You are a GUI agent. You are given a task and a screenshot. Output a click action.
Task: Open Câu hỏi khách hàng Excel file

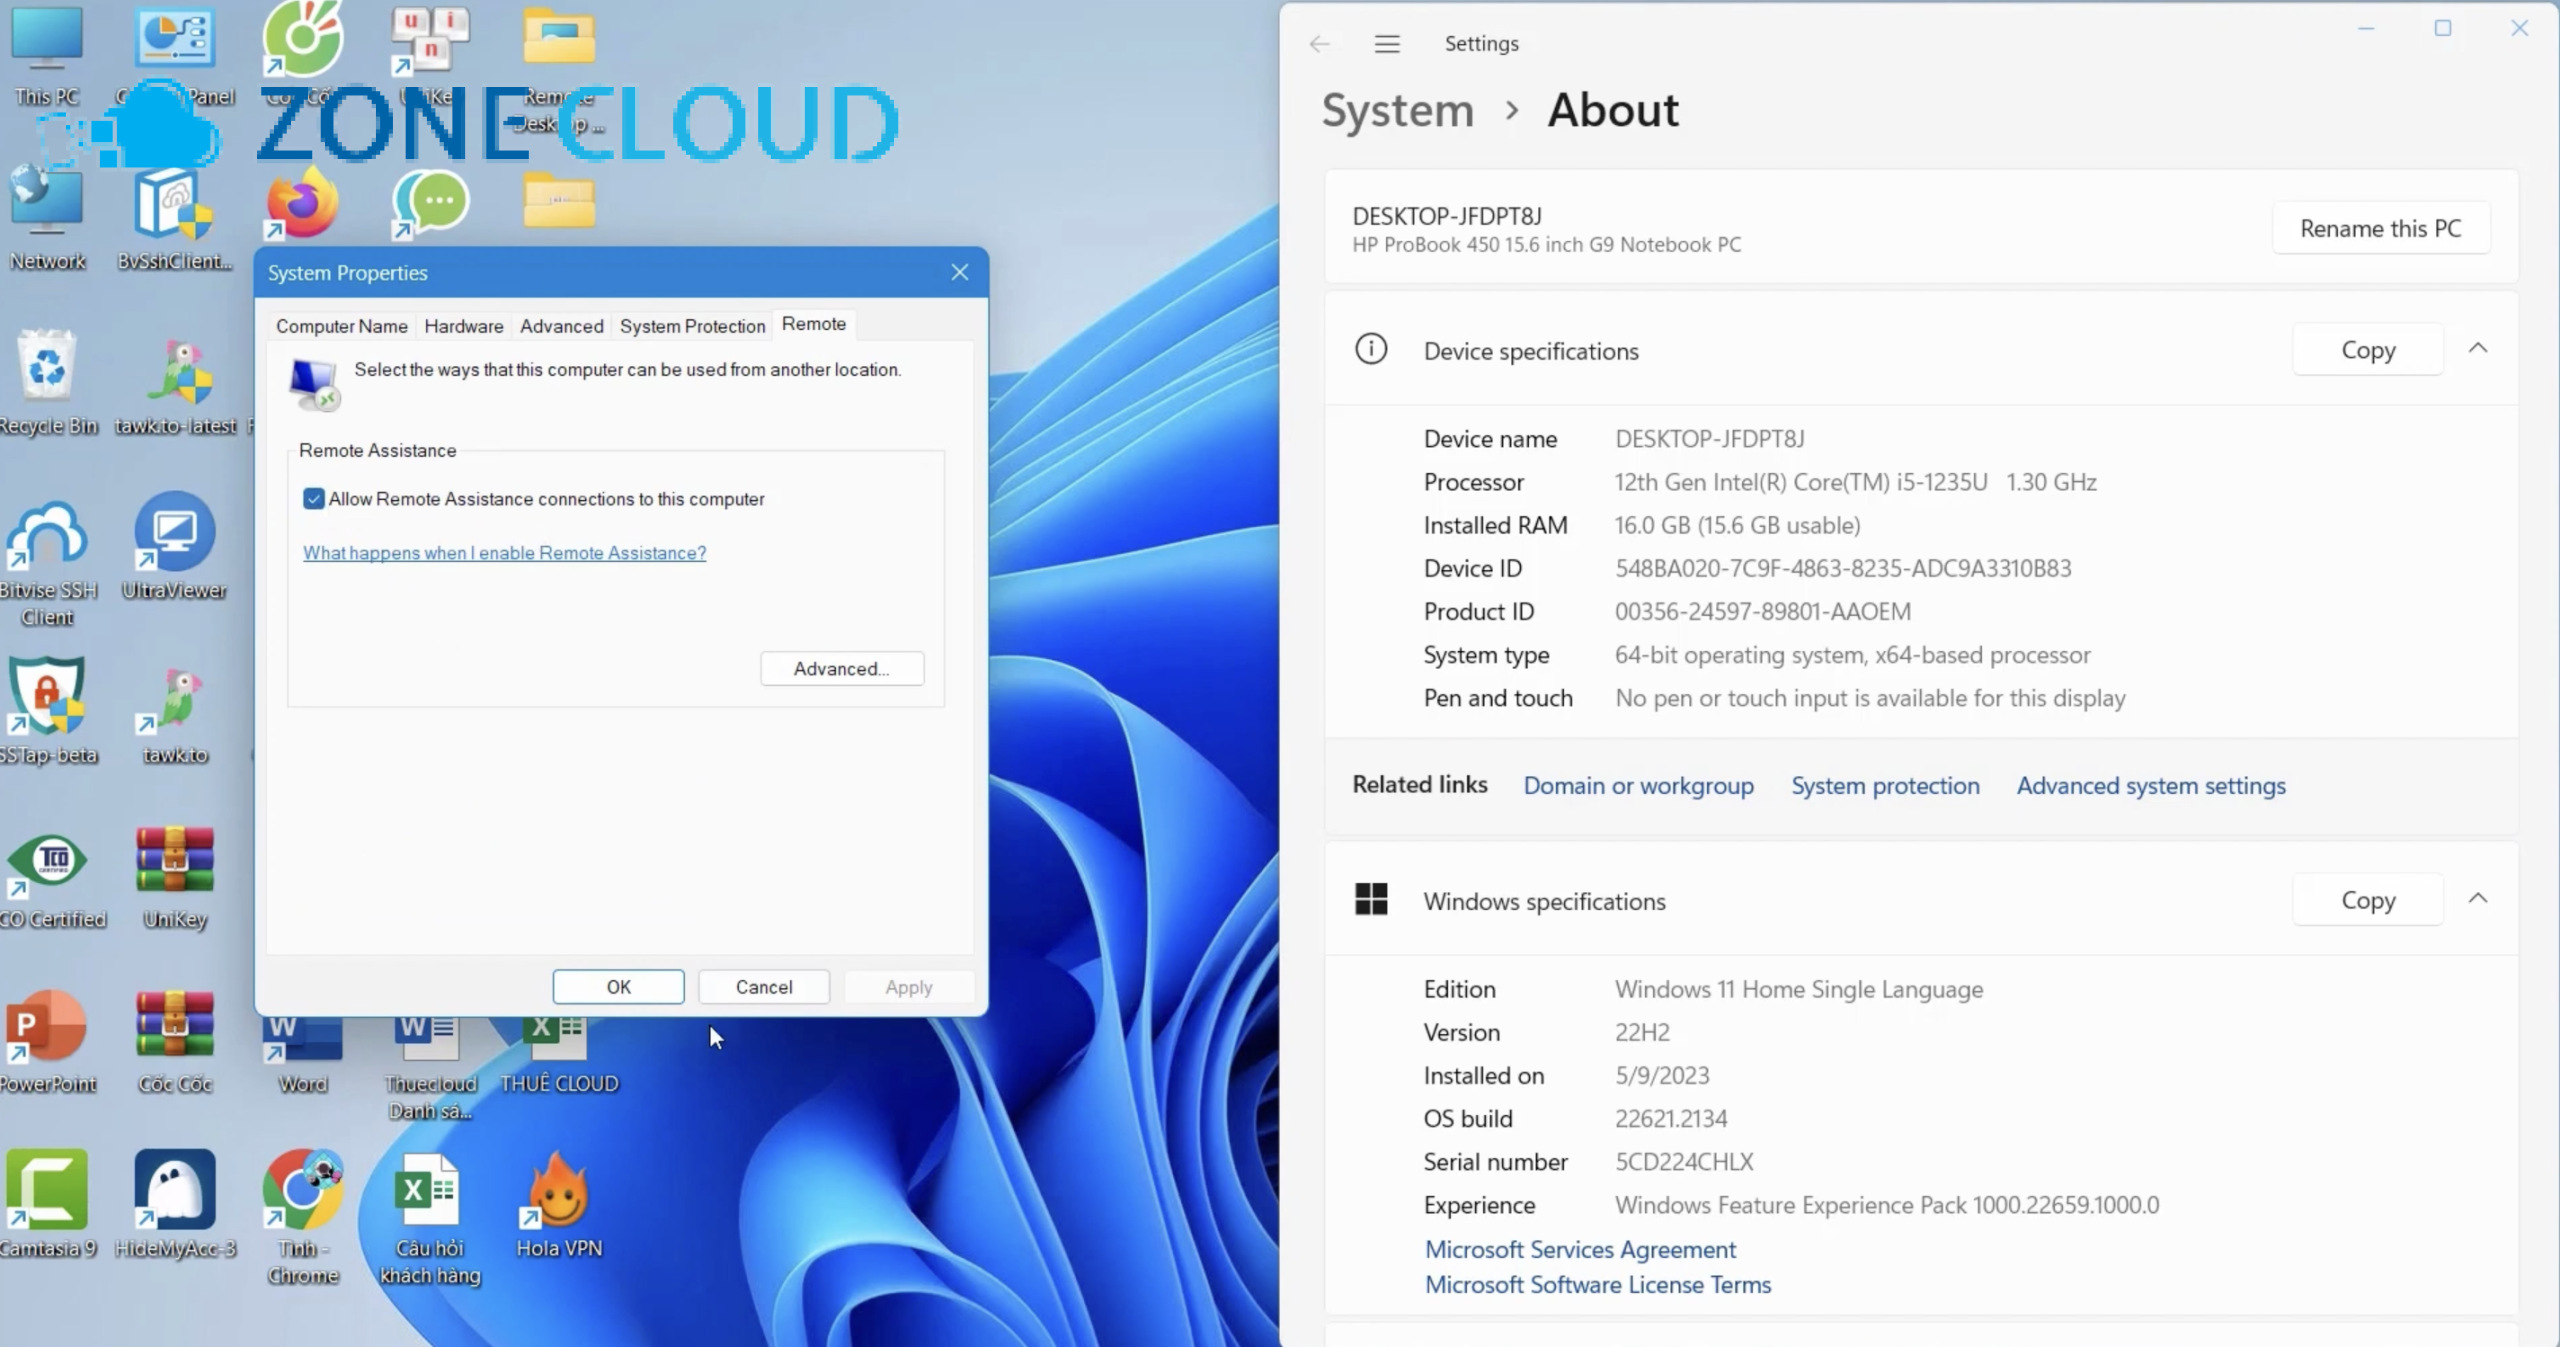pyautogui.click(x=430, y=1218)
